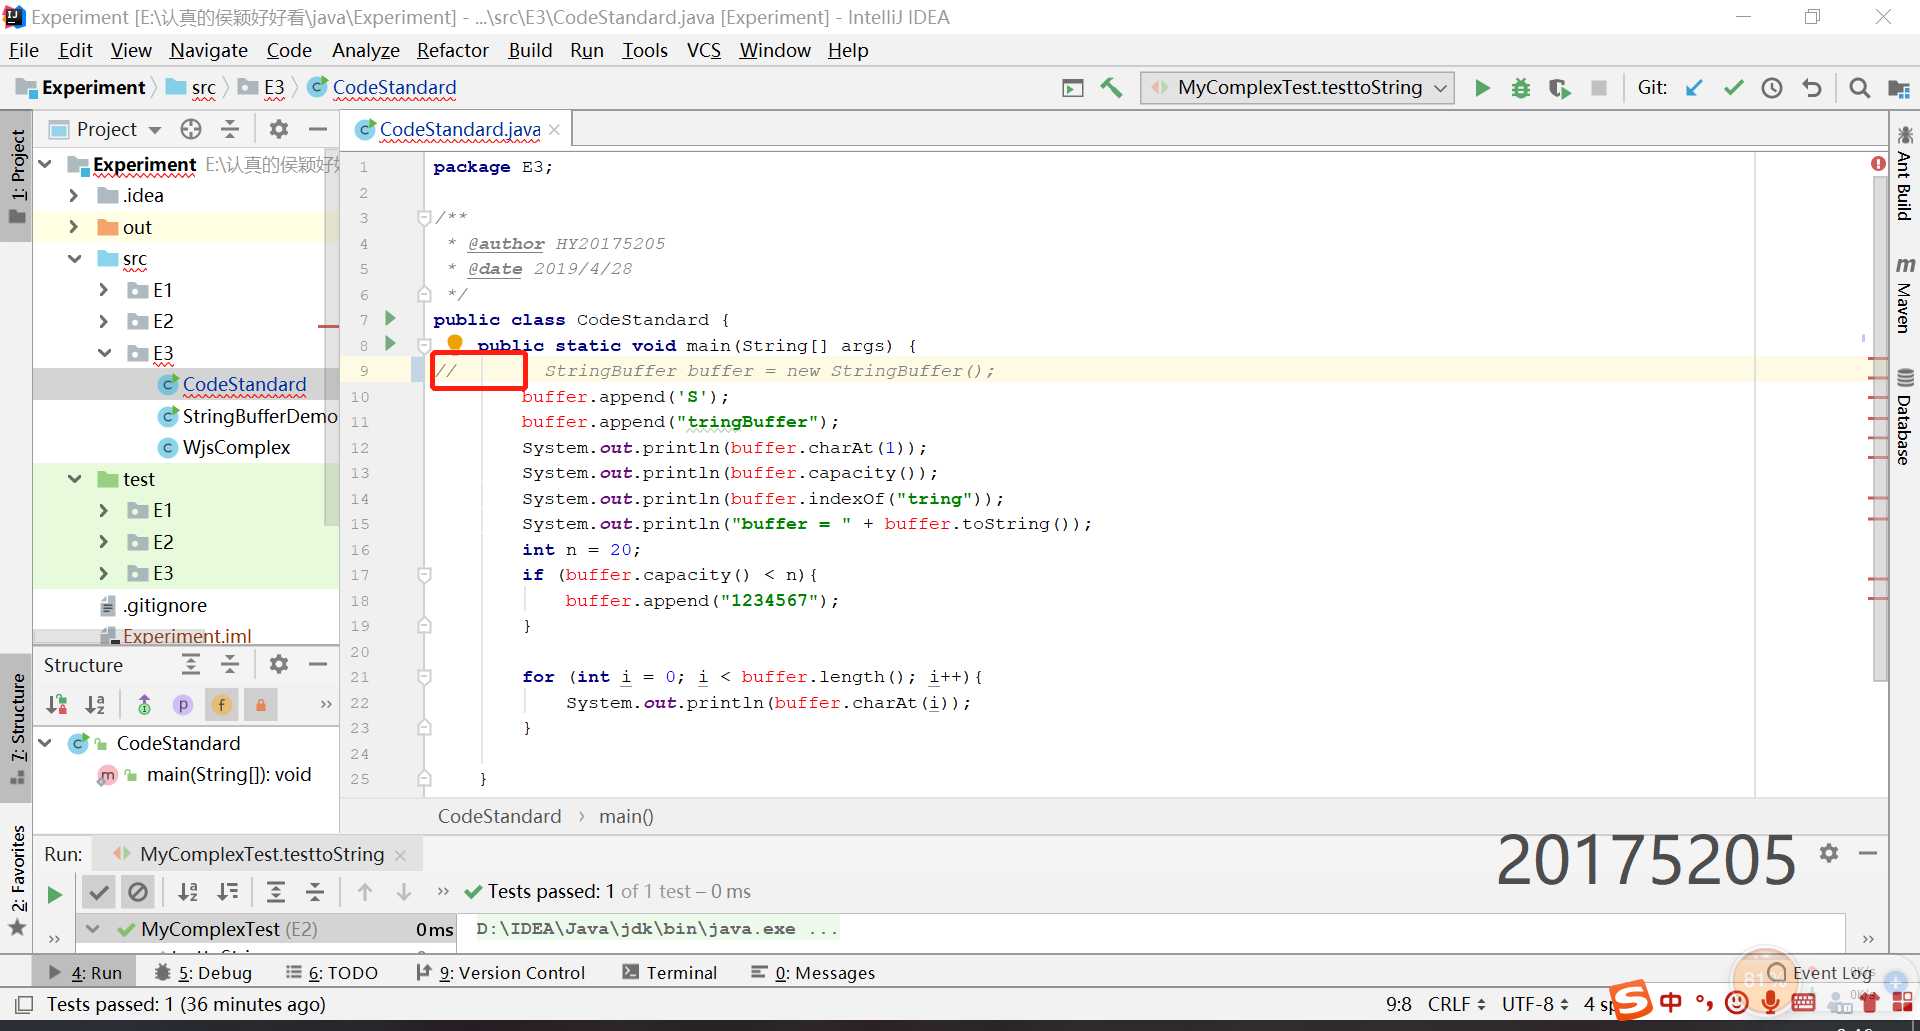
Task: Collapse the src folder
Action: click(74, 258)
